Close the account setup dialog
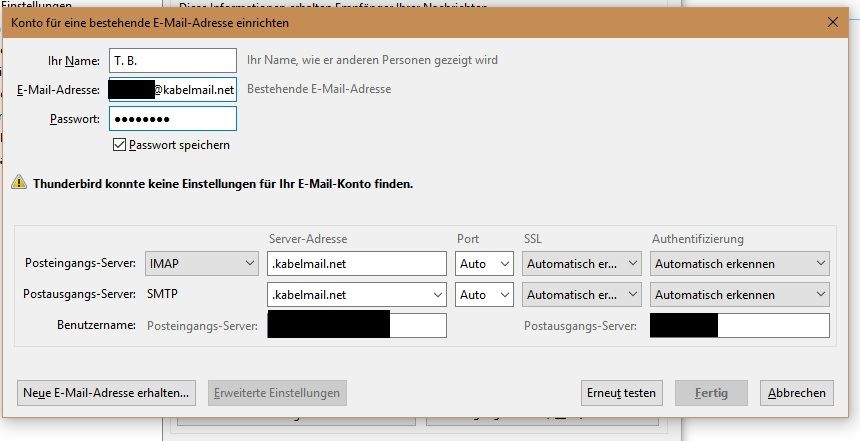 833,20
